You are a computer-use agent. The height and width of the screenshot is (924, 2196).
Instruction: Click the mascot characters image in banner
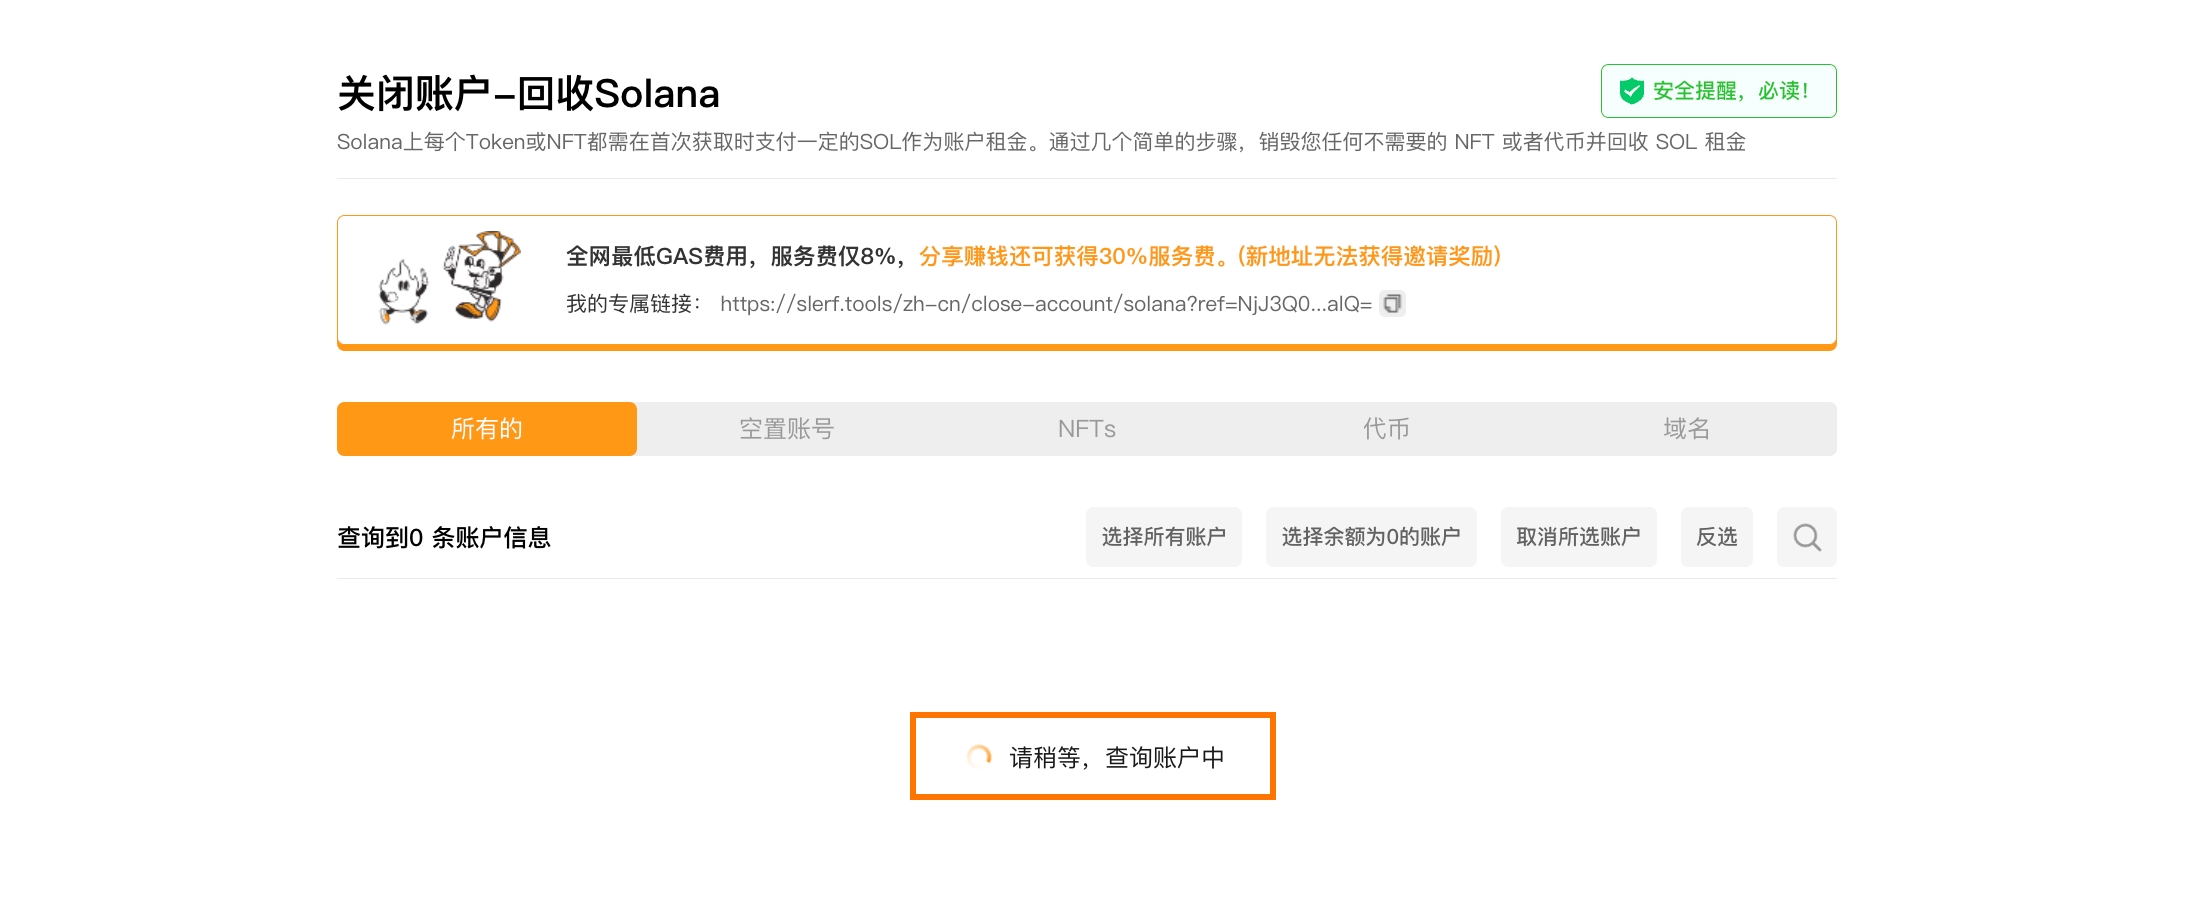point(450,278)
